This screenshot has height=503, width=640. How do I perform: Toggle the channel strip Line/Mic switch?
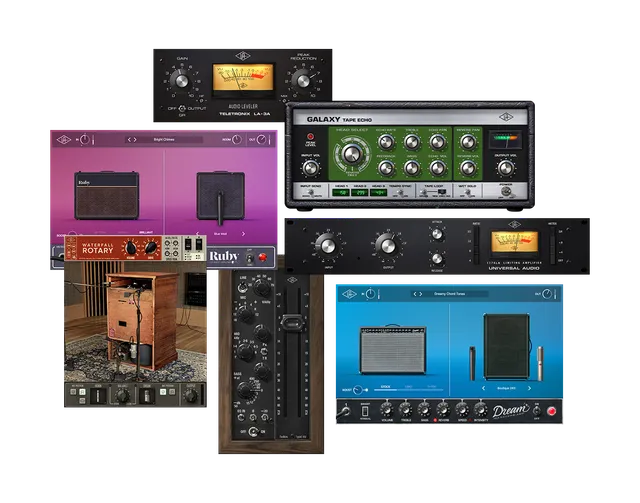[242, 288]
